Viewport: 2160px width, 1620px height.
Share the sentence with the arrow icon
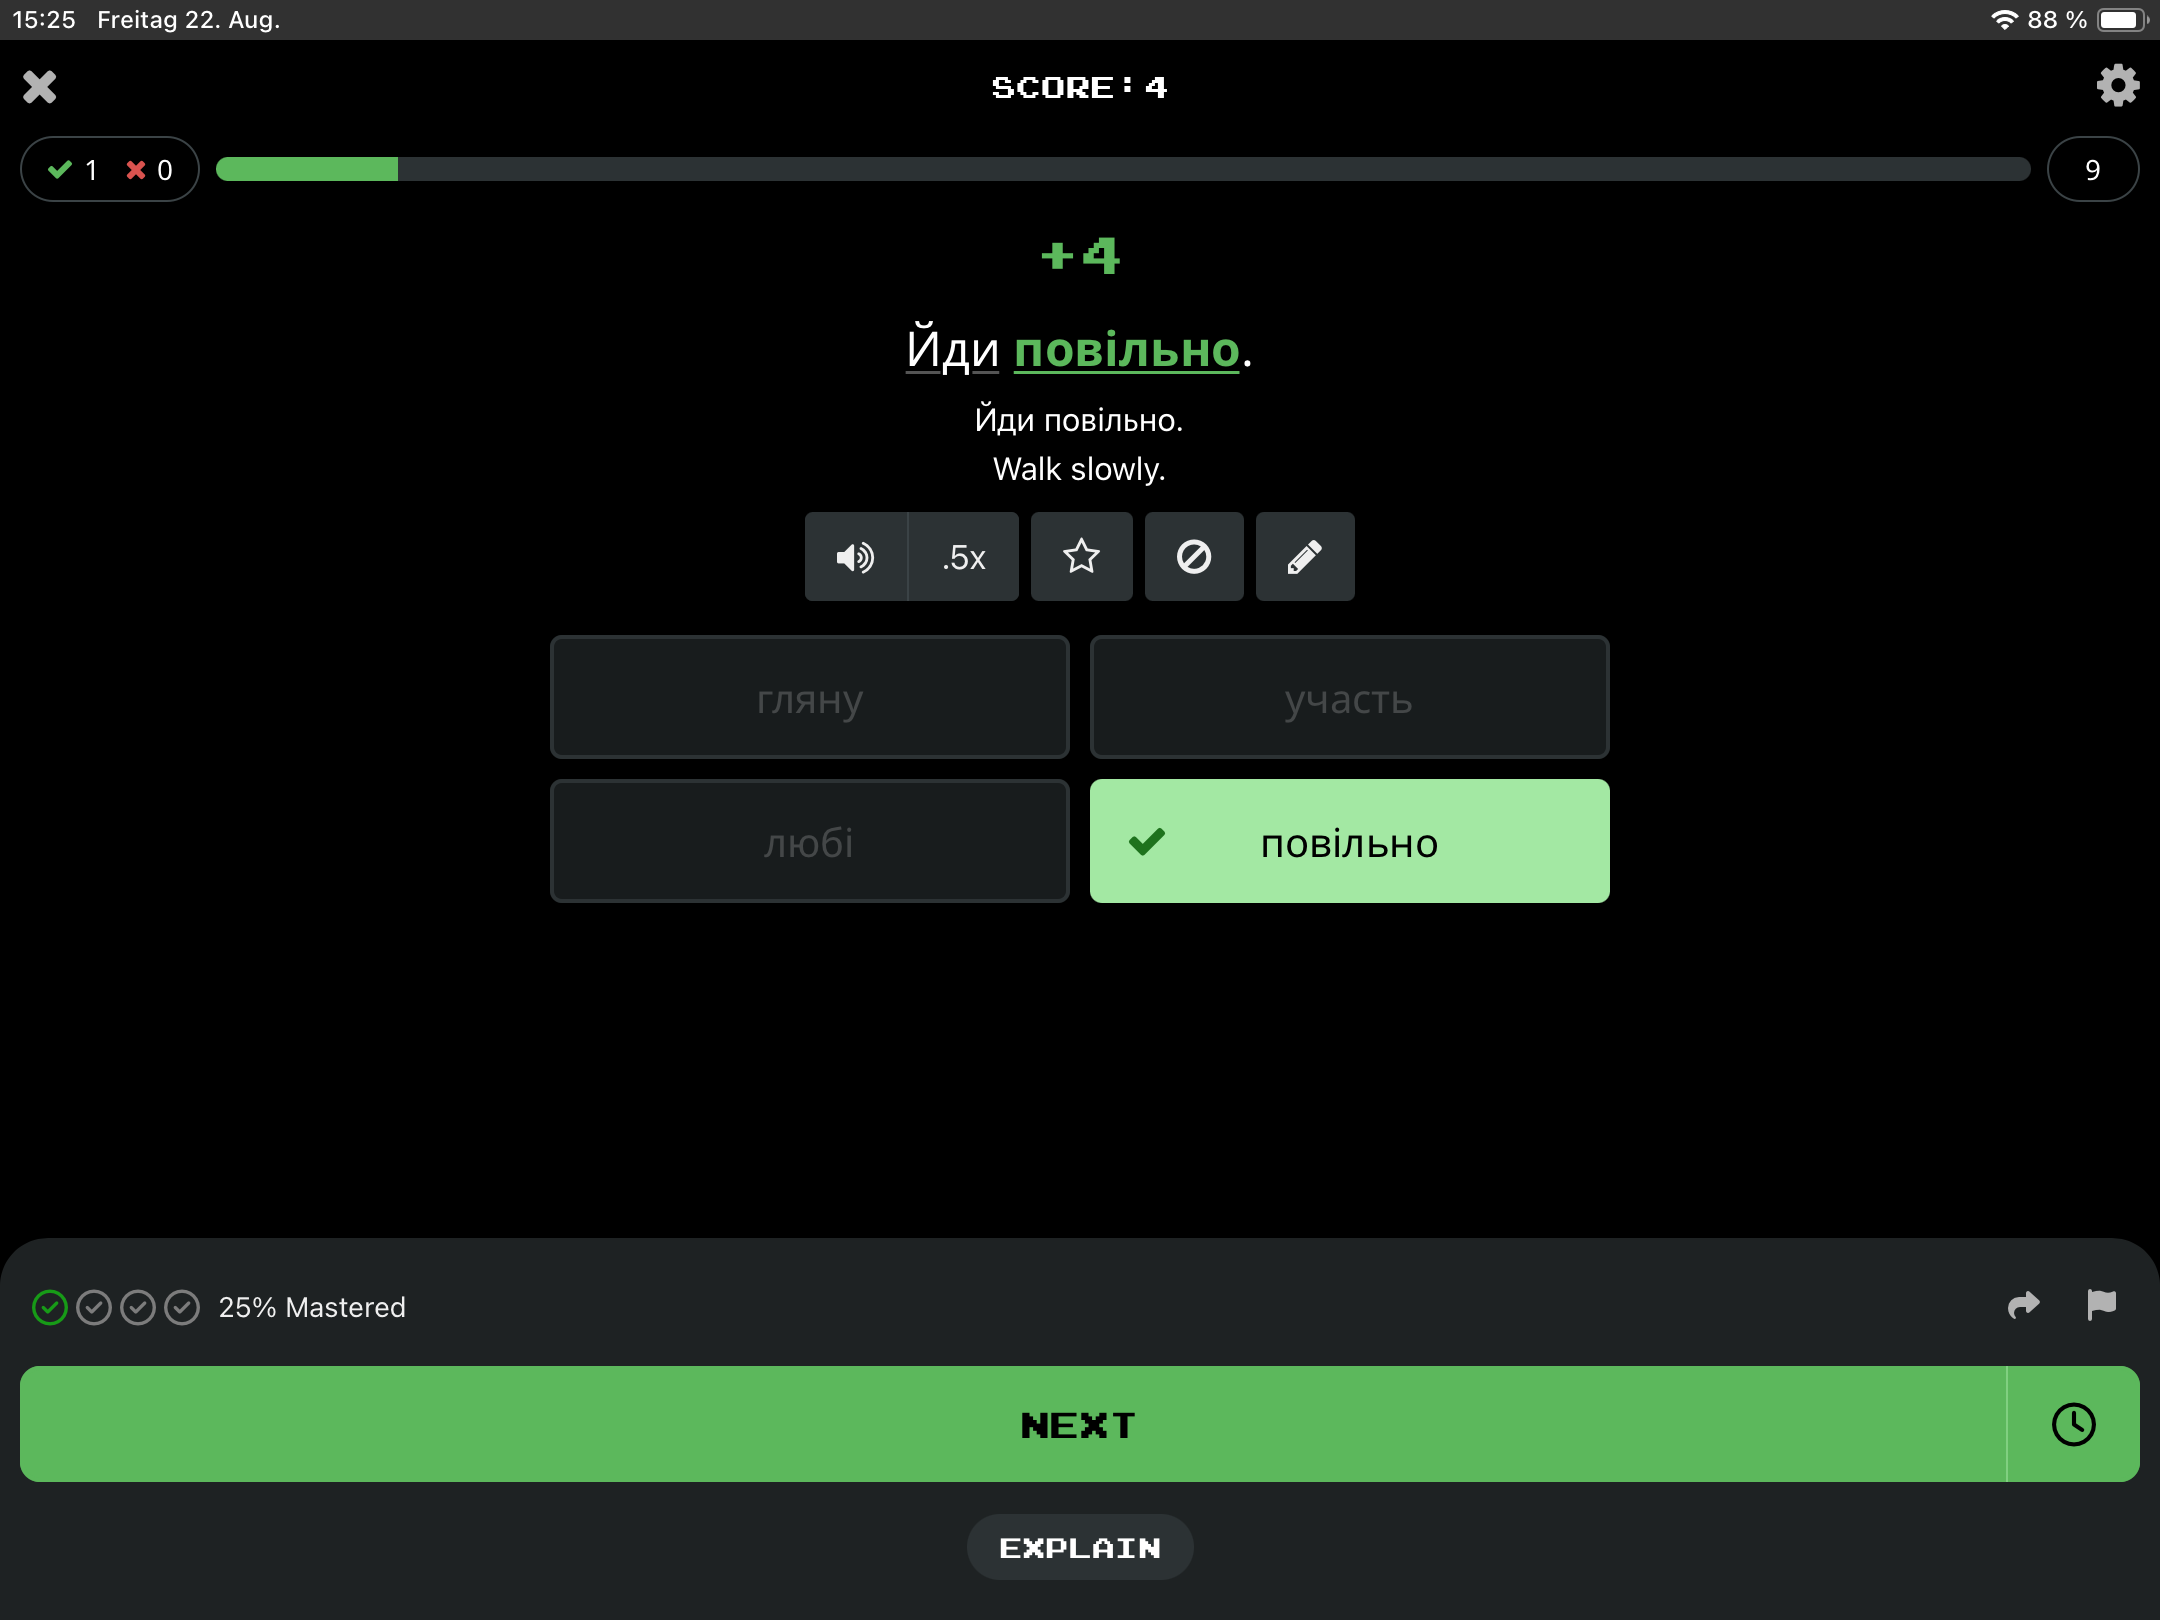(2024, 1305)
